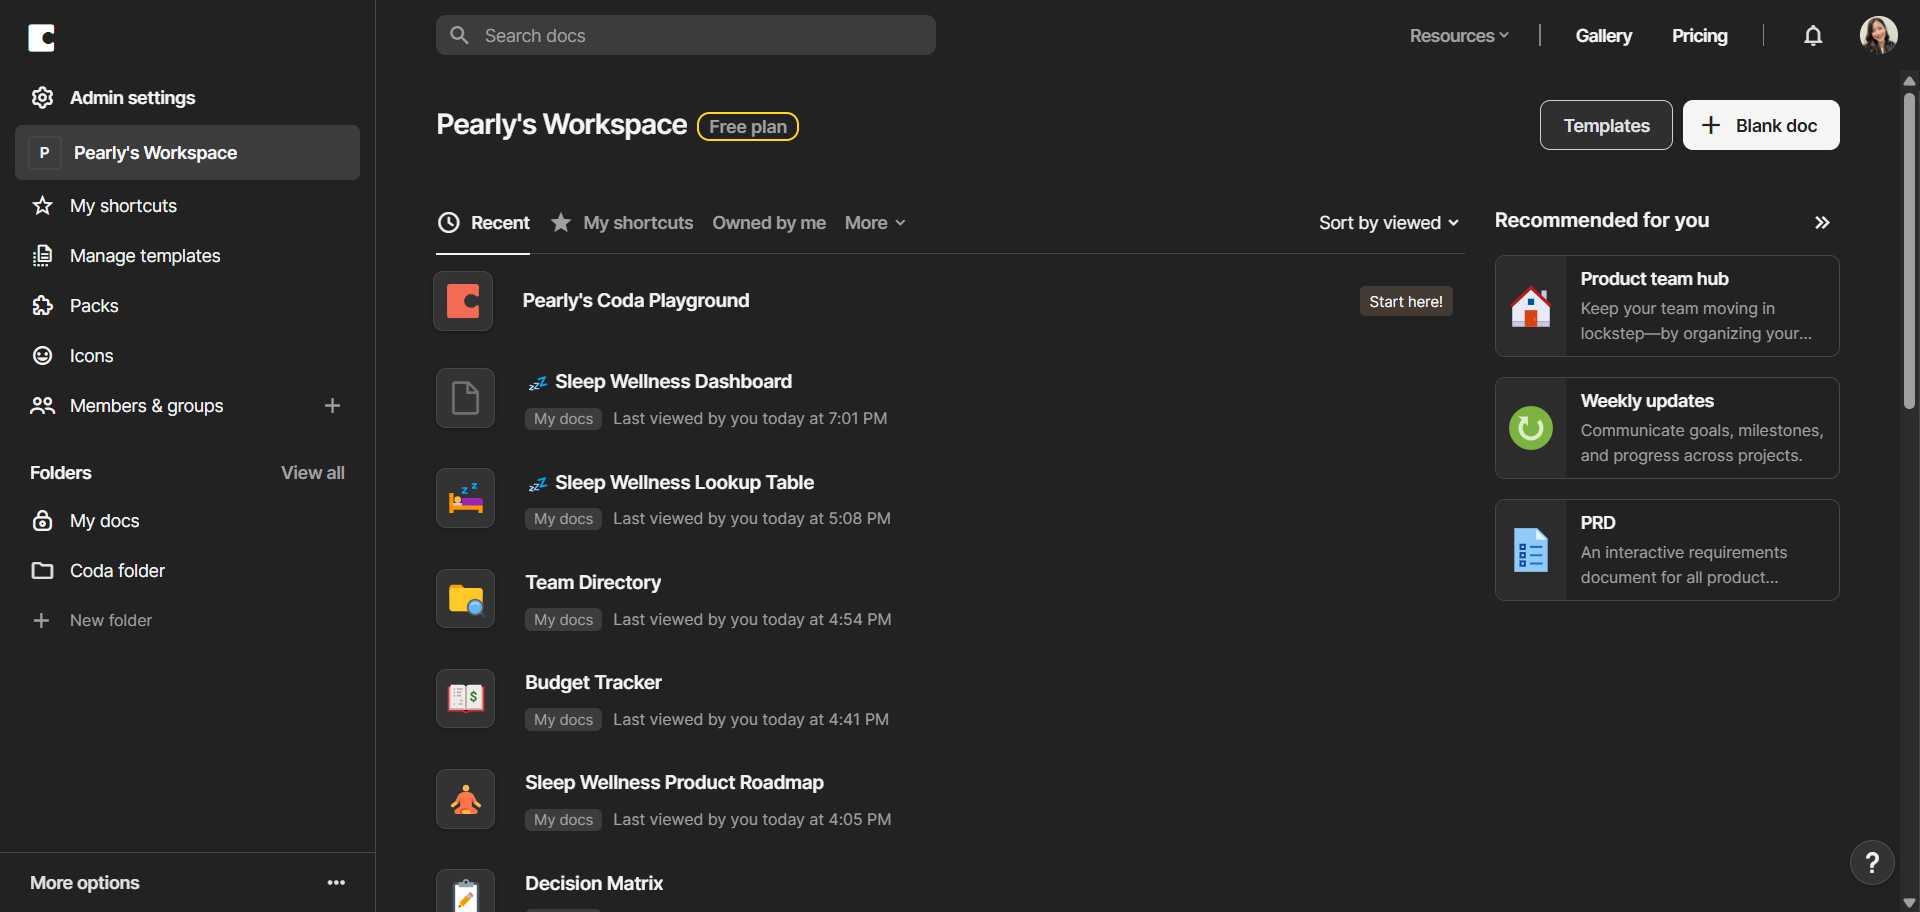The height and width of the screenshot is (912, 1920).
Task: Open Admin settings gear icon
Action: pyautogui.click(x=42, y=97)
